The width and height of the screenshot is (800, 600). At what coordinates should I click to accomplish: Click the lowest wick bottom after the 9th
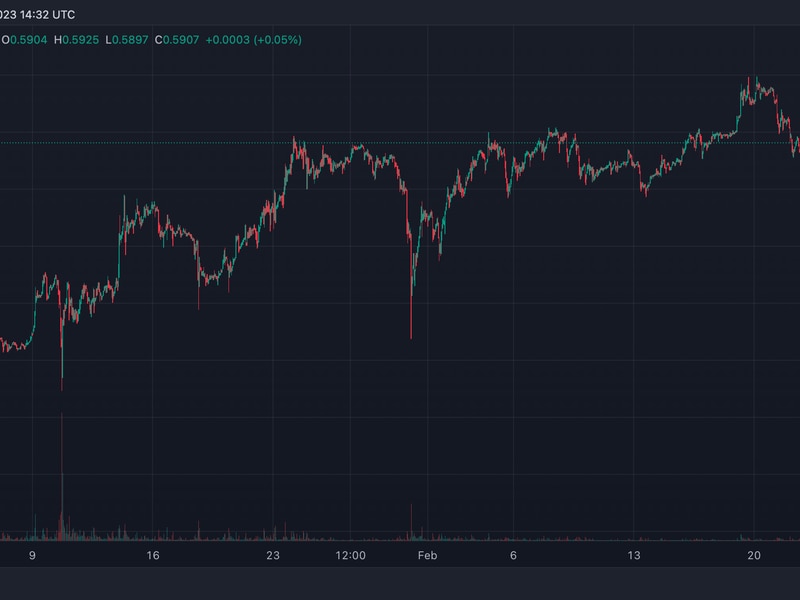(62, 385)
